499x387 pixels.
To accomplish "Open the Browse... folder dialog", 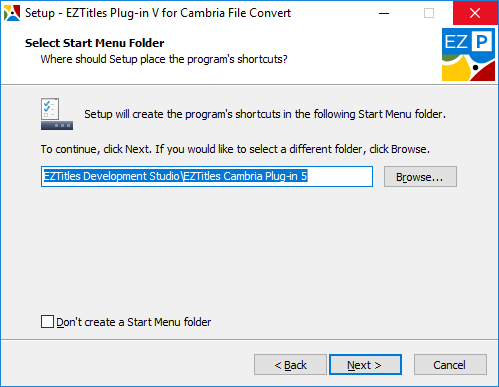I will tap(420, 177).
